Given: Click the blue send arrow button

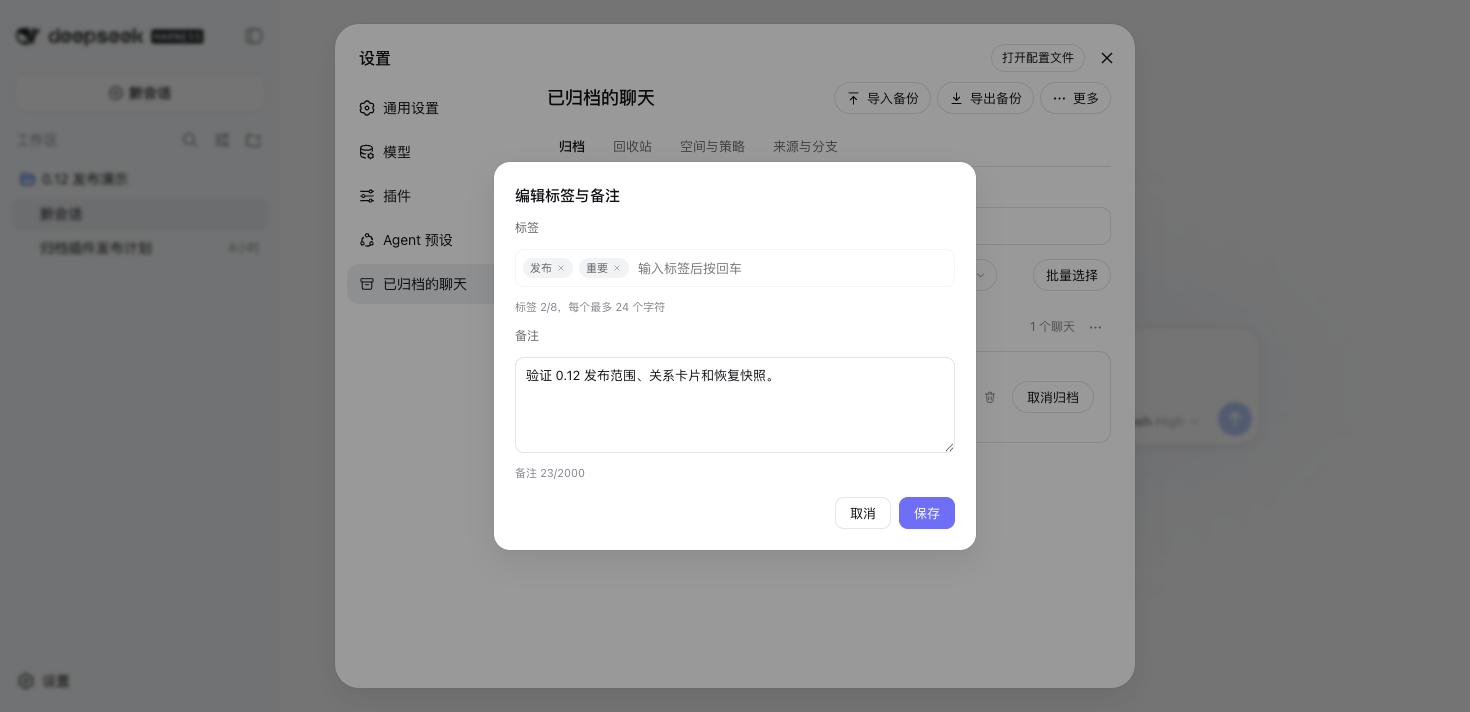Looking at the screenshot, I should (1234, 419).
